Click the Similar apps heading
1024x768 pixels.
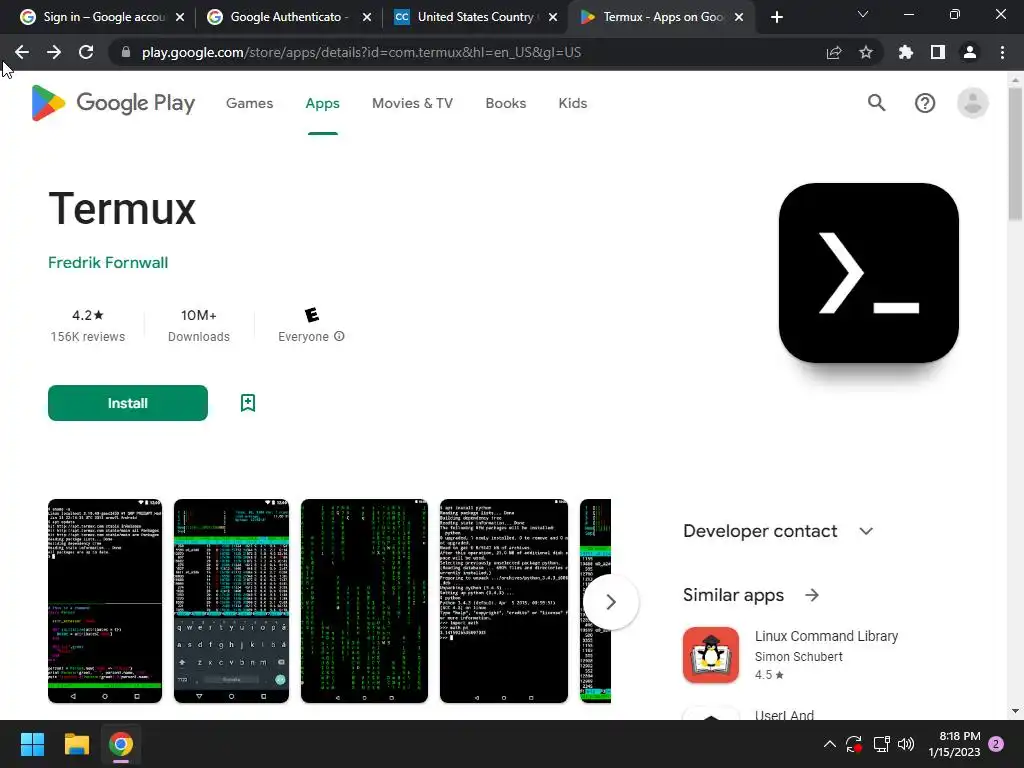(733, 595)
